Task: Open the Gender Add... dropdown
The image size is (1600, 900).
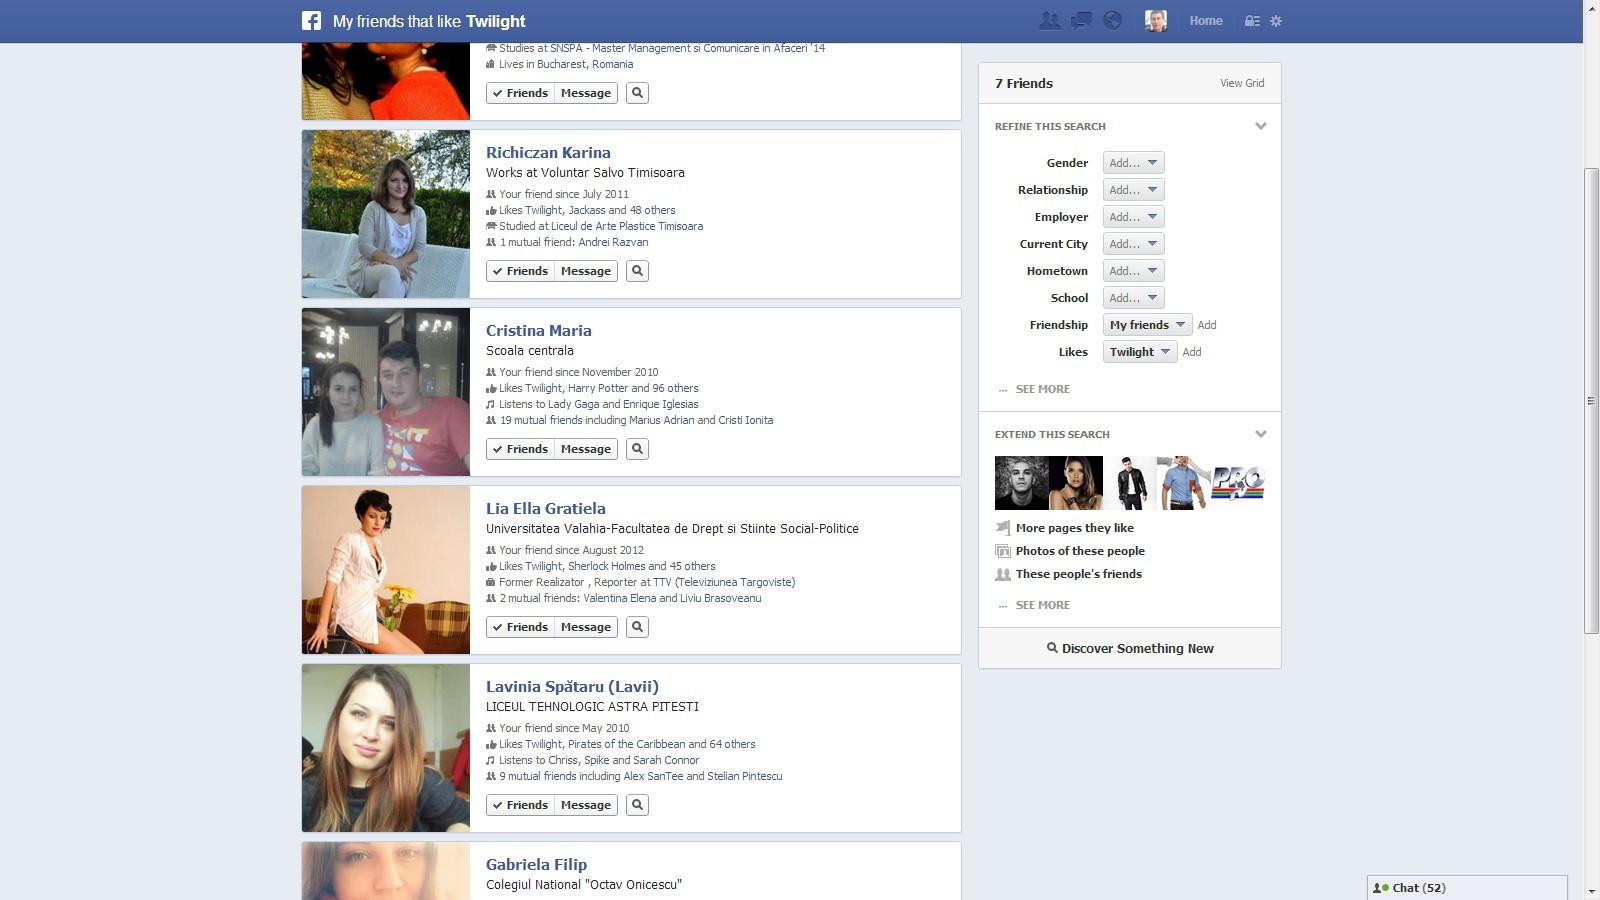Action: click(1133, 162)
